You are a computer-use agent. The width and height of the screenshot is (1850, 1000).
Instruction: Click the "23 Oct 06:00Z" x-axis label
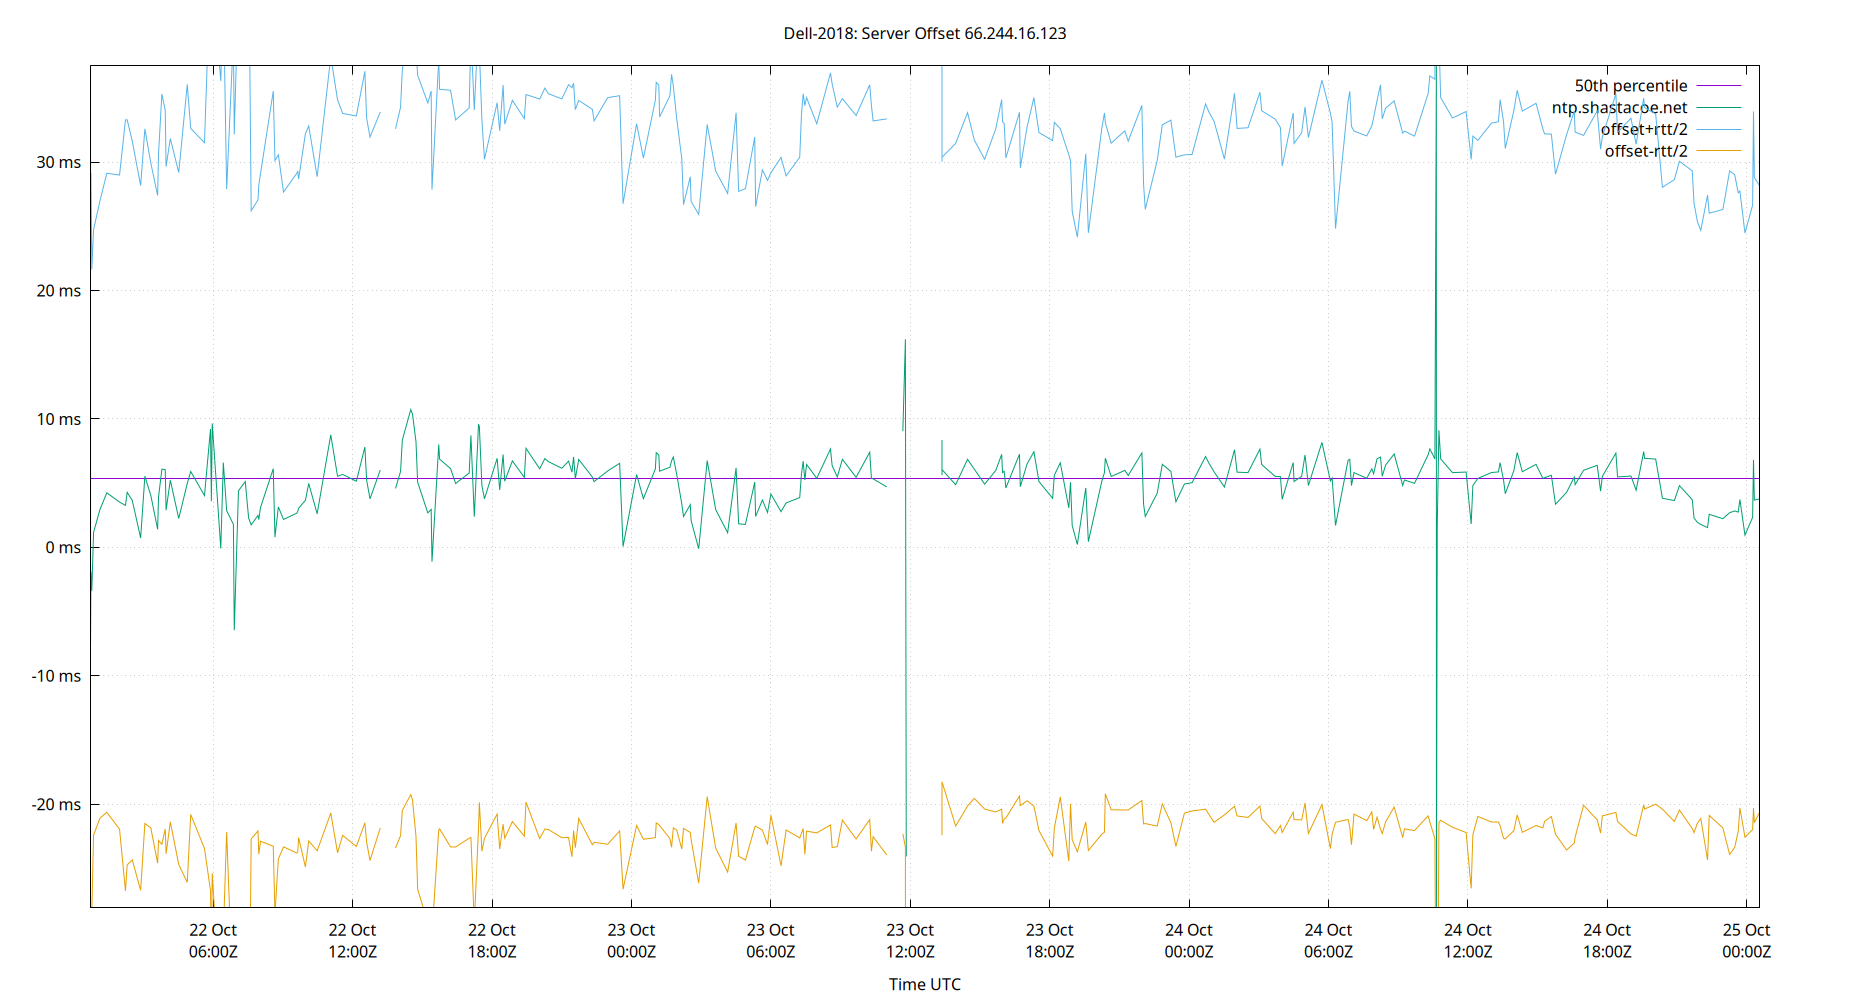tap(771, 941)
